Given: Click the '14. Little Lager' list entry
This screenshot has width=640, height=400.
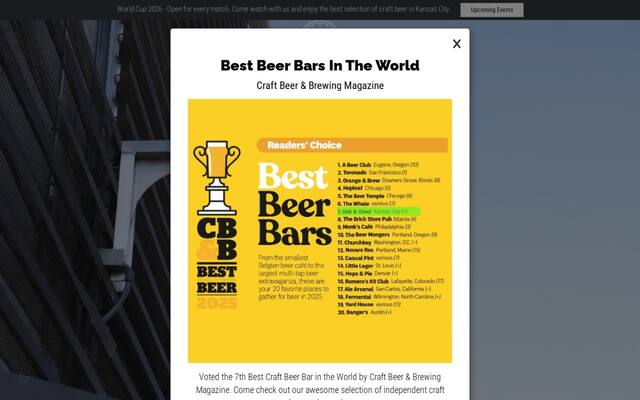Looking at the screenshot, I should point(369,266).
